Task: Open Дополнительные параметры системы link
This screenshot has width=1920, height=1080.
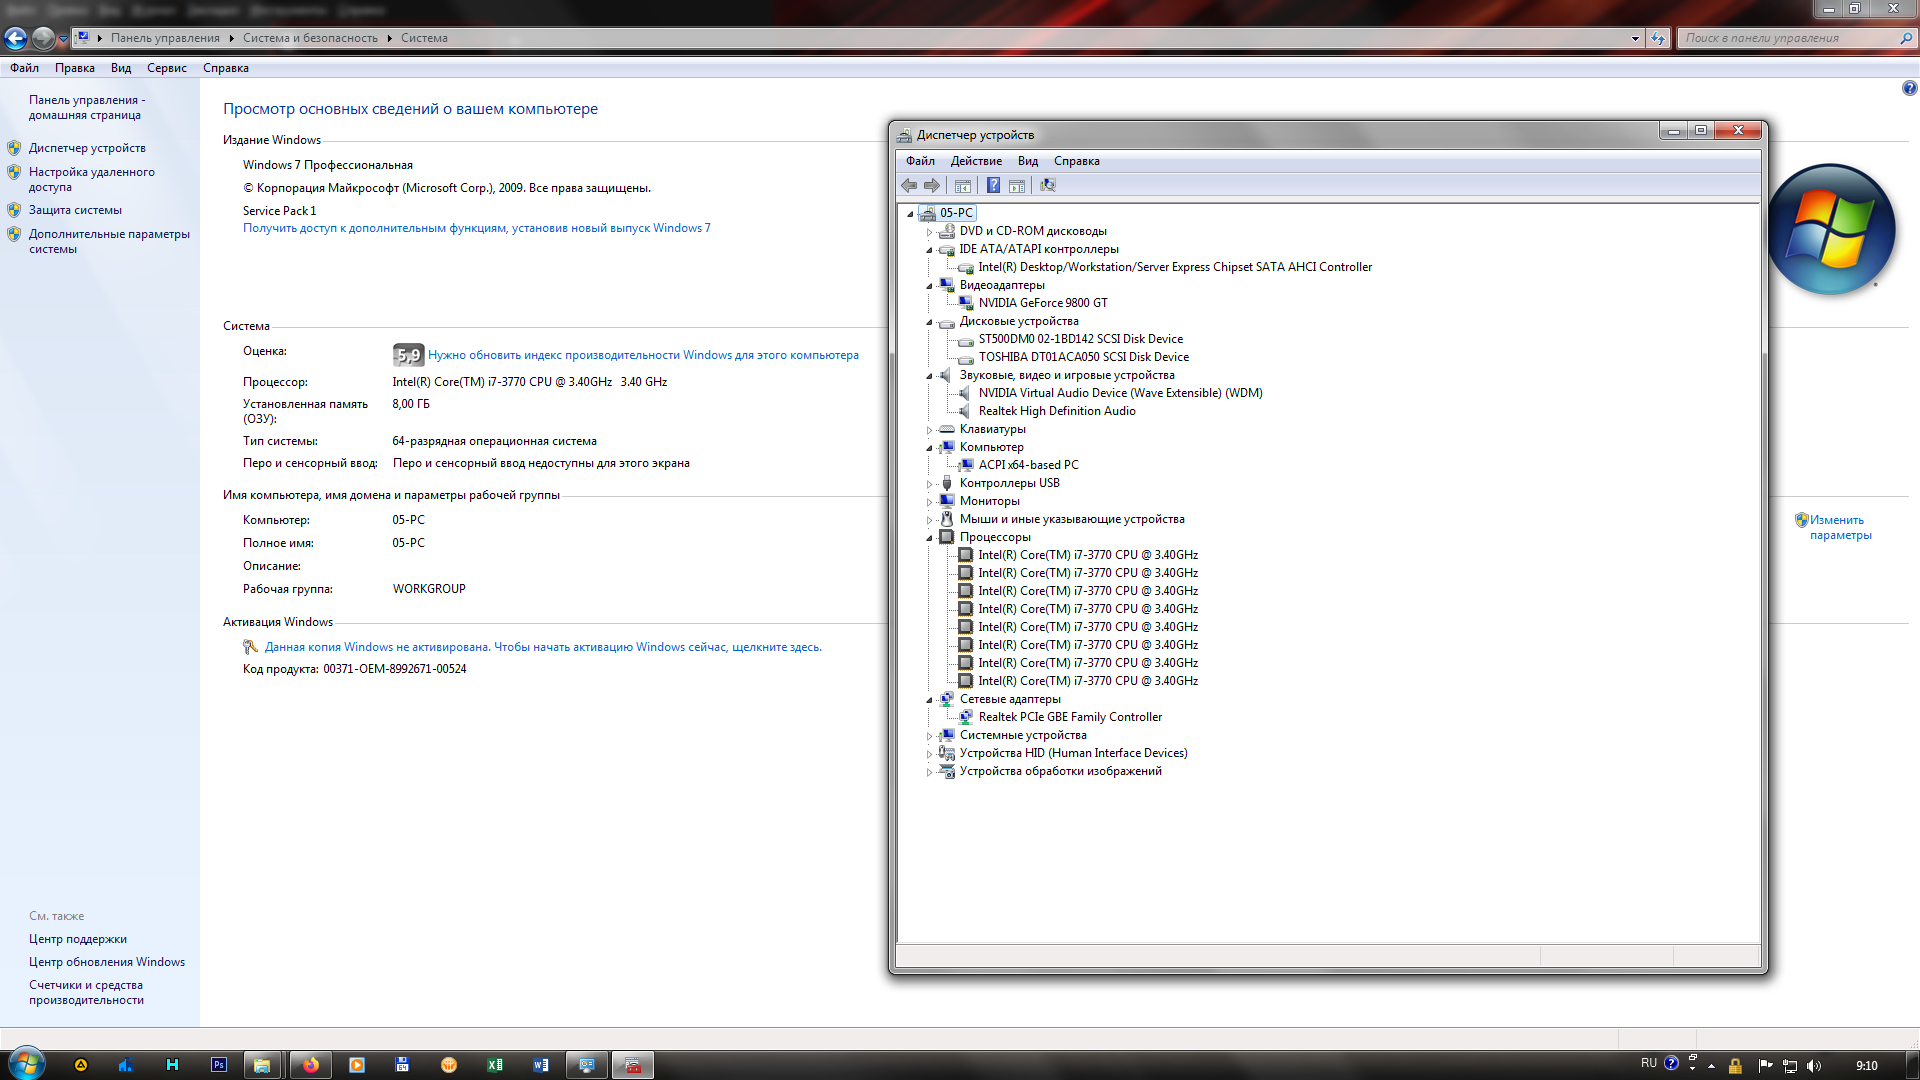Action: pyautogui.click(x=109, y=241)
